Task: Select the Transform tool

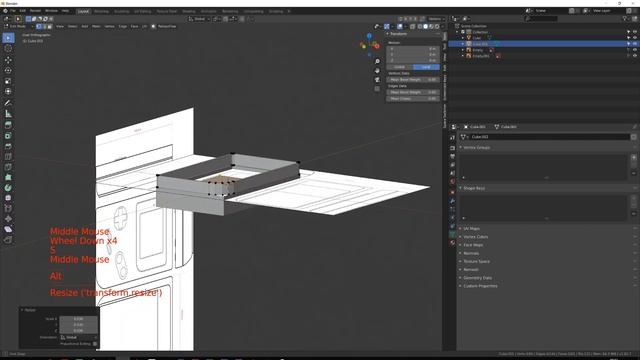Action: 8,91
